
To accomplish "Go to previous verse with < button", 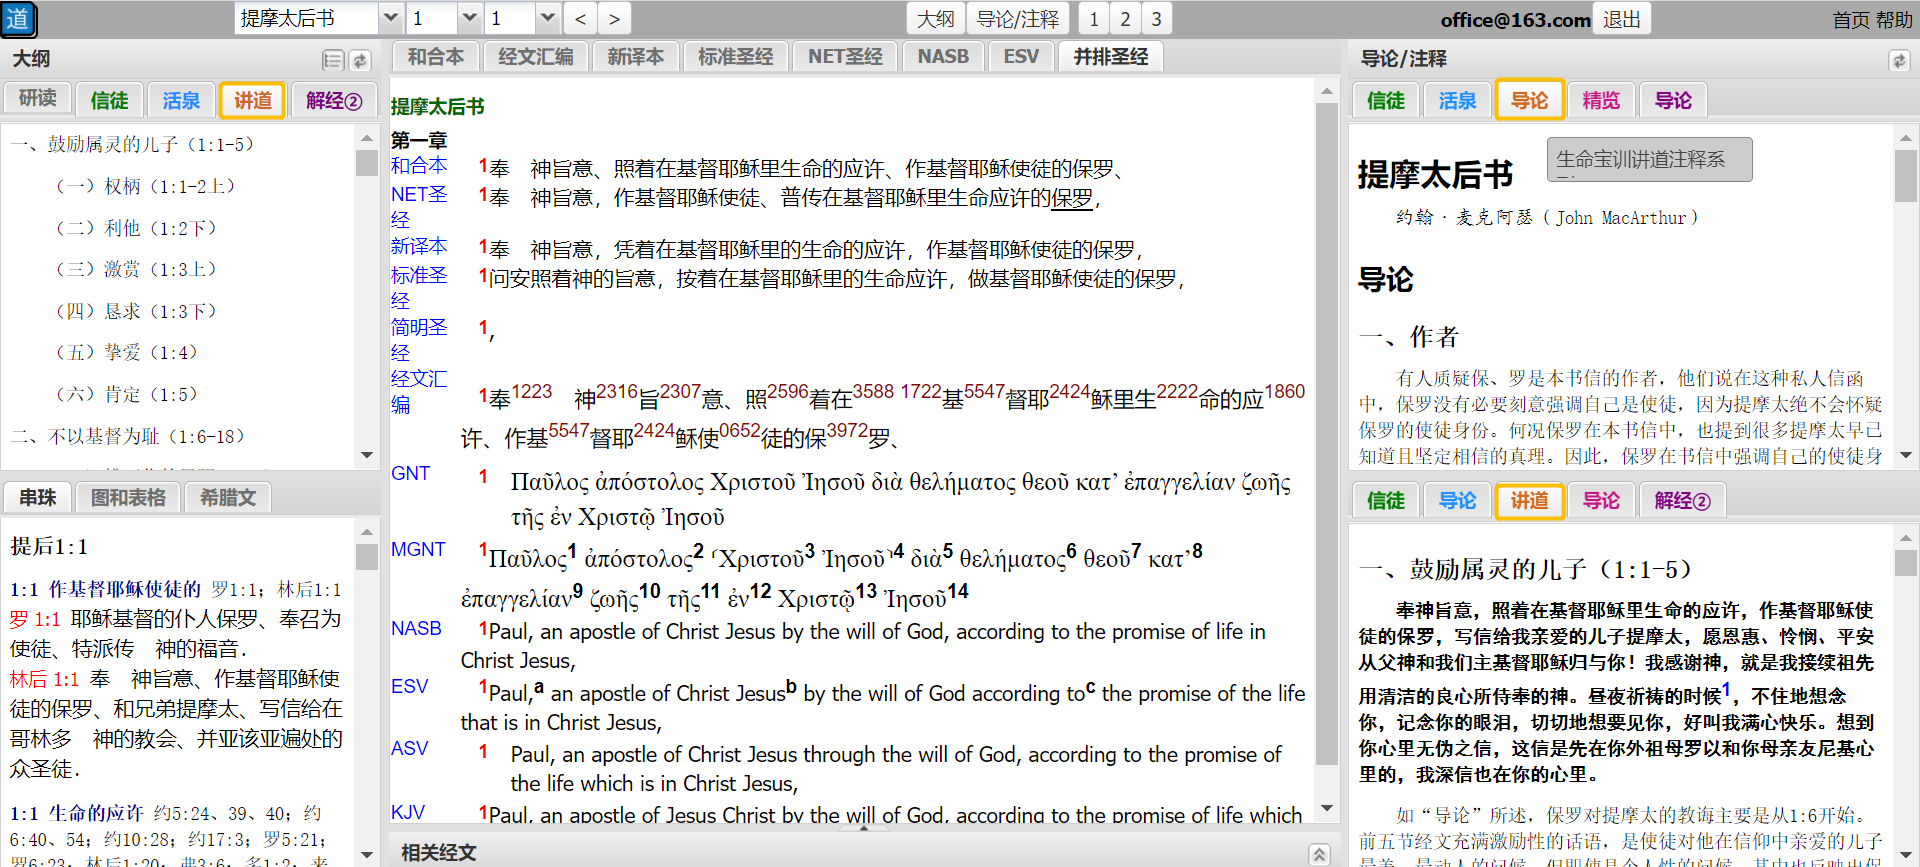I will tap(581, 19).
